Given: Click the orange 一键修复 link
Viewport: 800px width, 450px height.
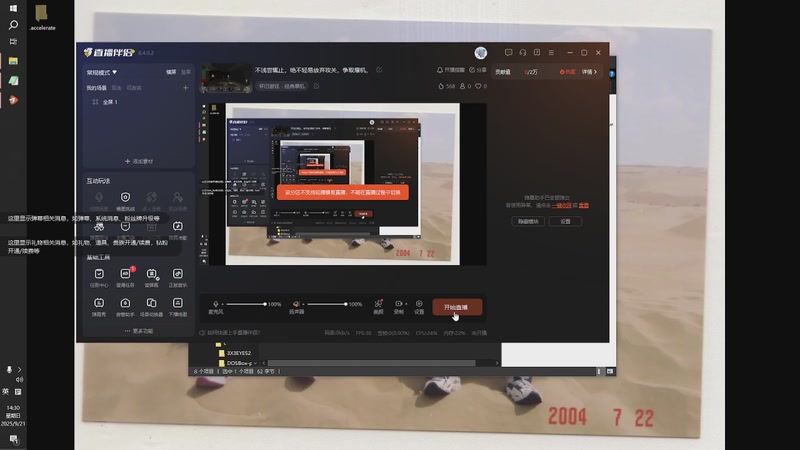Looking at the screenshot, I should tap(561, 205).
